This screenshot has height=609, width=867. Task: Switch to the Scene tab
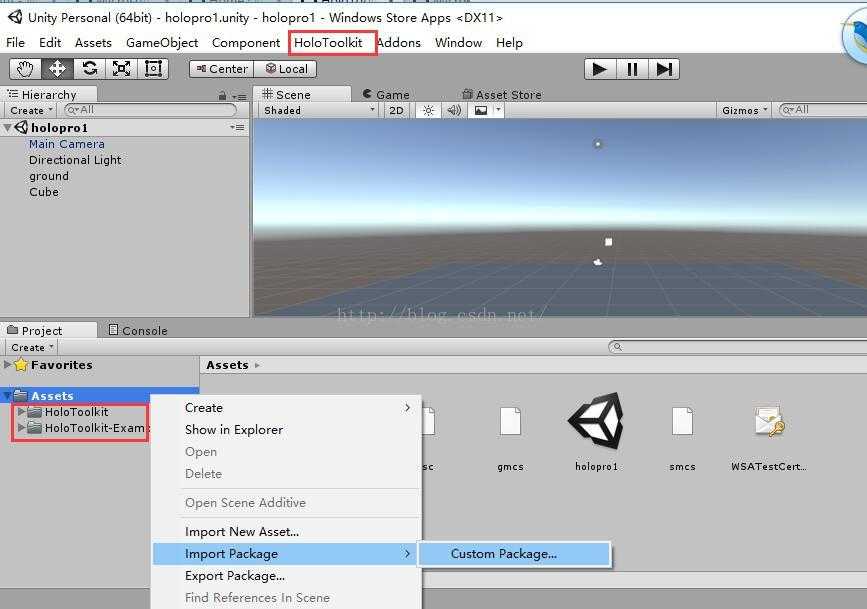(301, 95)
